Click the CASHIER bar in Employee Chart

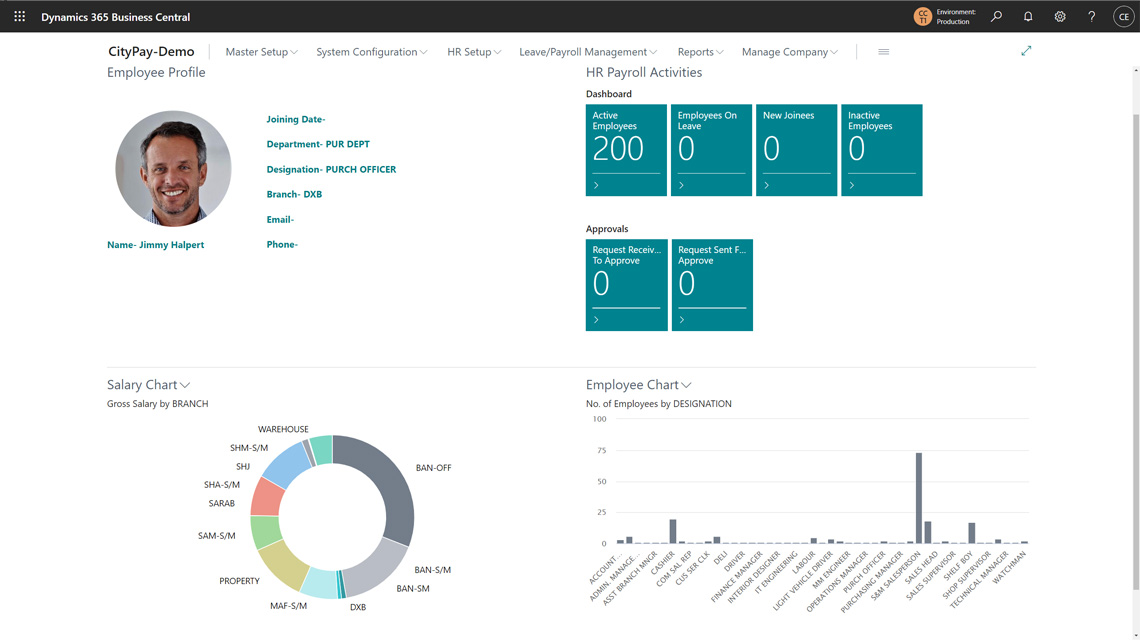click(x=673, y=532)
